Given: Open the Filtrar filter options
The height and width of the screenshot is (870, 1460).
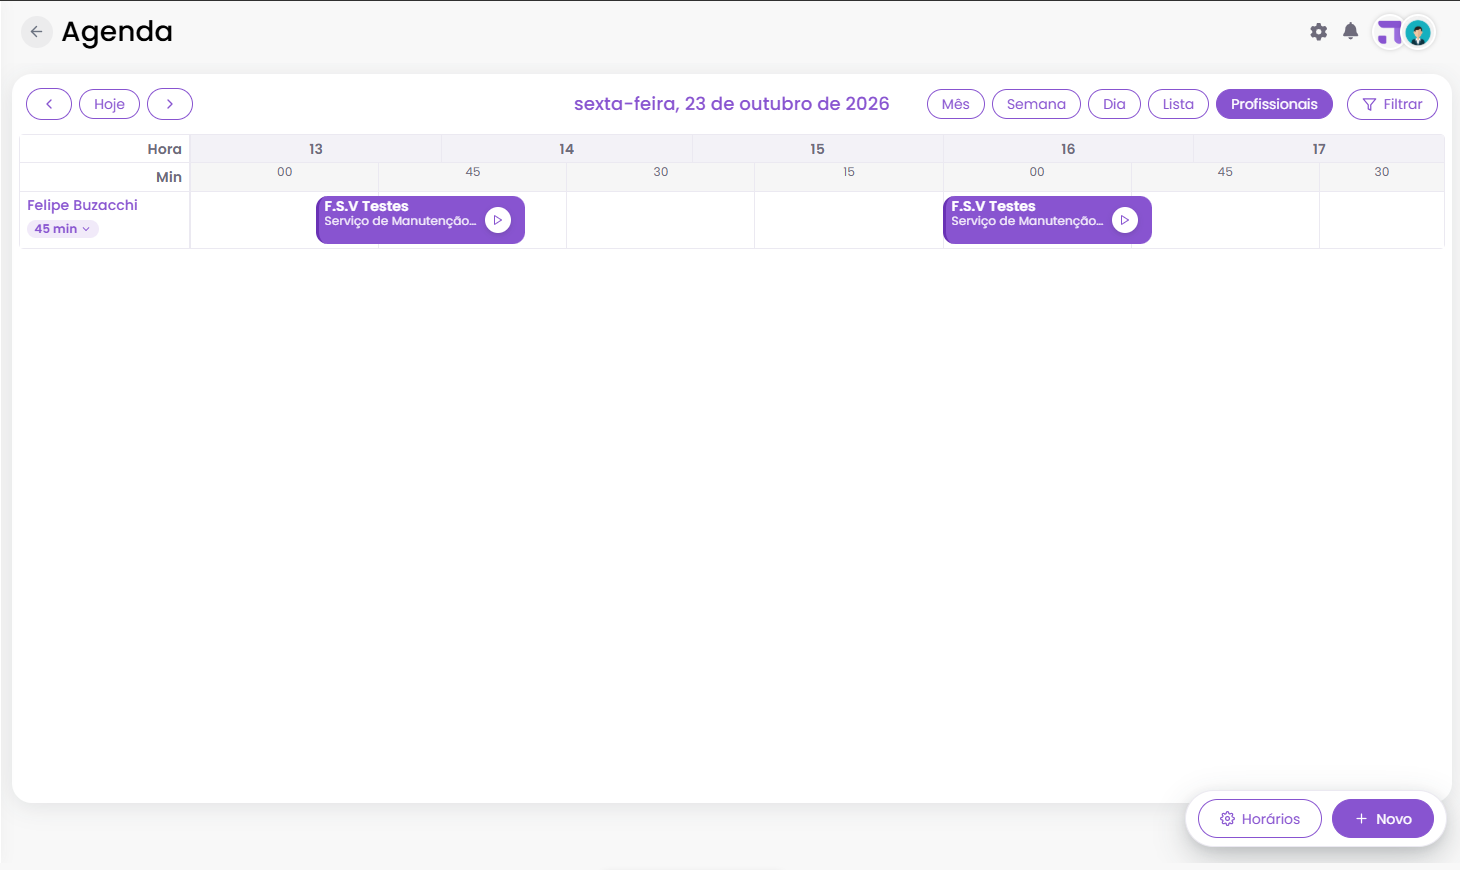Looking at the screenshot, I should pyautogui.click(x=1392, y=104).
